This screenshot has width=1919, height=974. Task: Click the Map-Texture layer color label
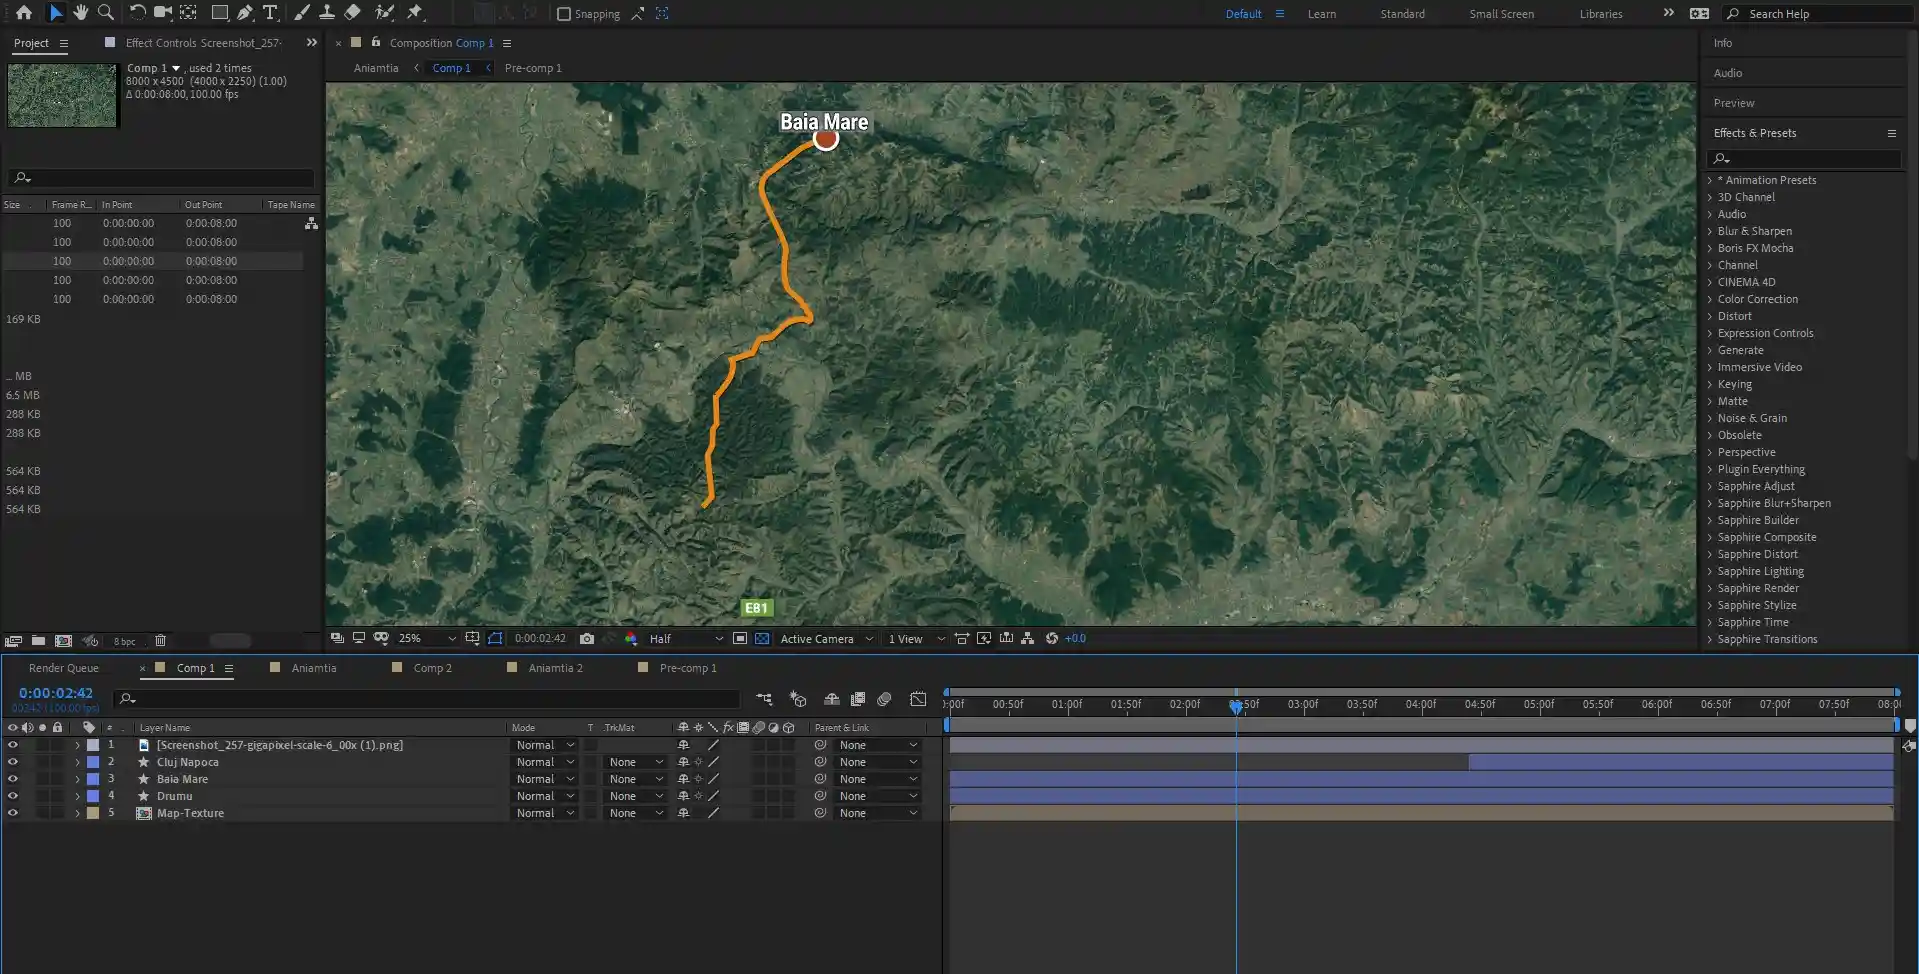pos(93,813)
